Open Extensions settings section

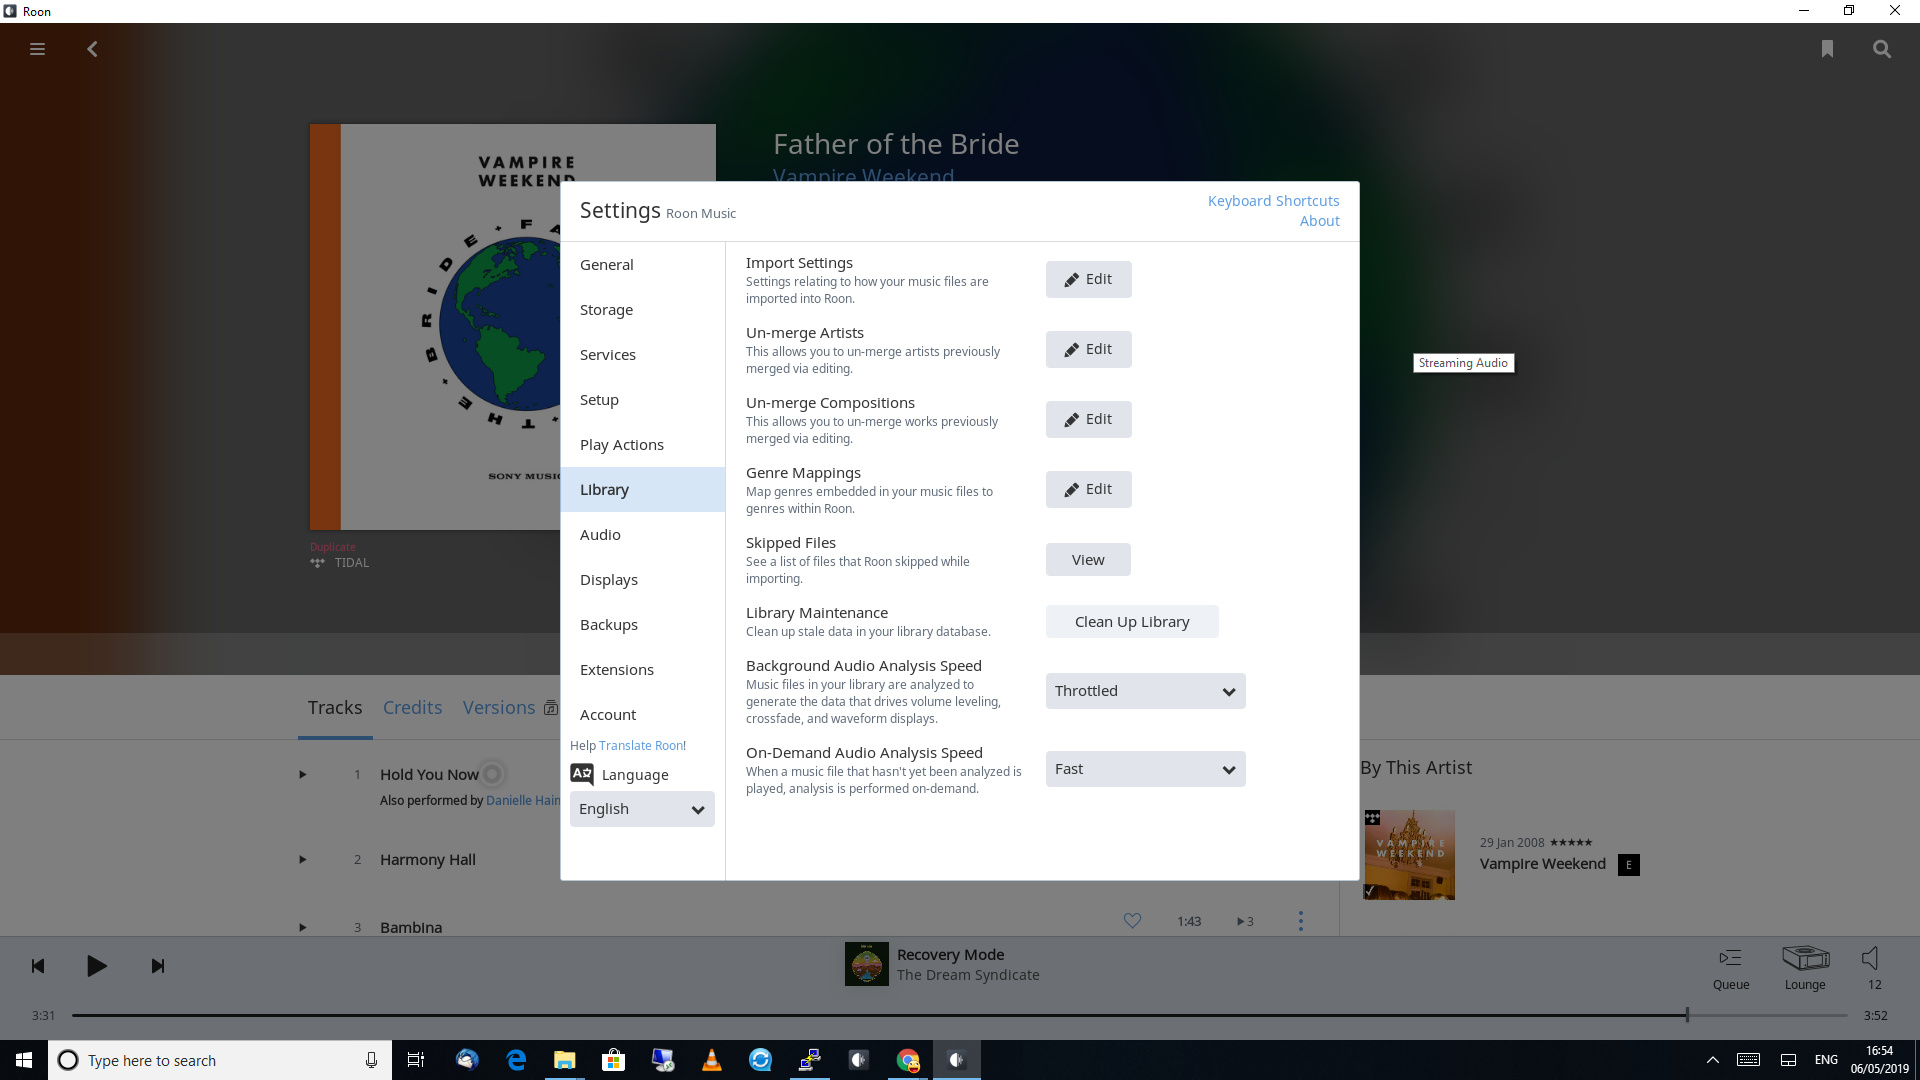click(642, 670)
